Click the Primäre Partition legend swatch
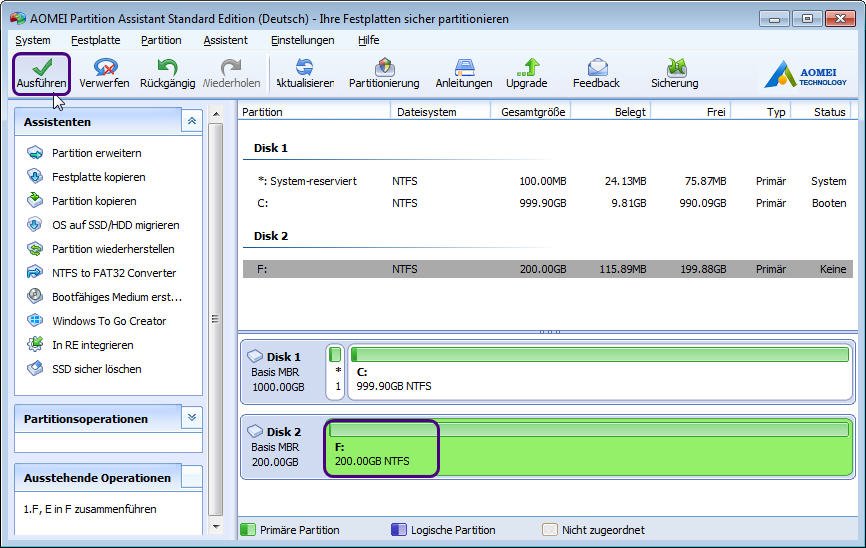The height and width of the screenshot is (548, 866). [248, 530]
